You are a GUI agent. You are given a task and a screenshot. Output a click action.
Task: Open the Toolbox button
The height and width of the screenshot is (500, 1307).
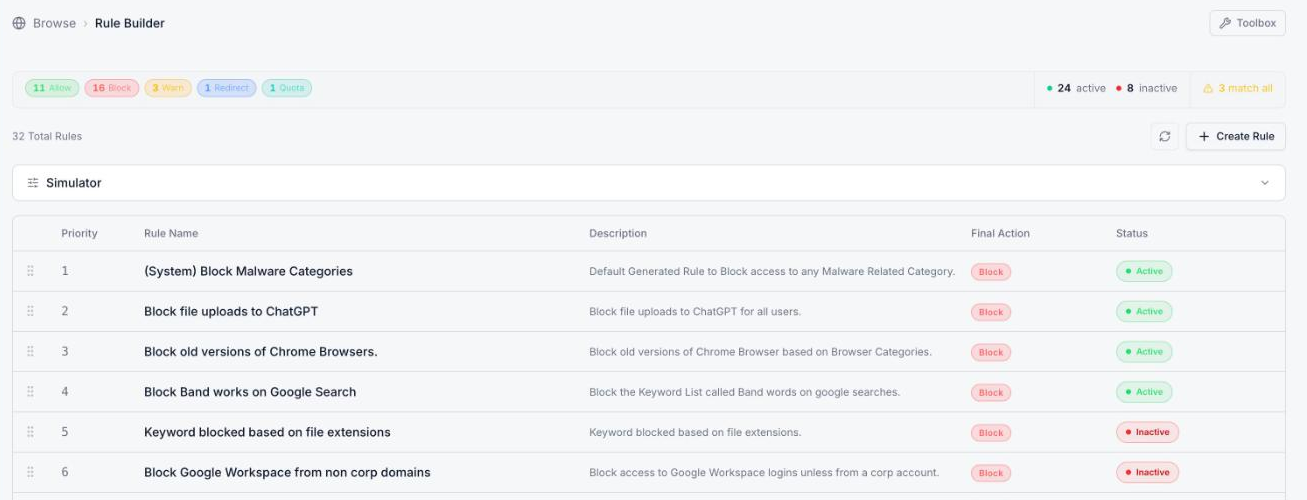coord(1247,23)
